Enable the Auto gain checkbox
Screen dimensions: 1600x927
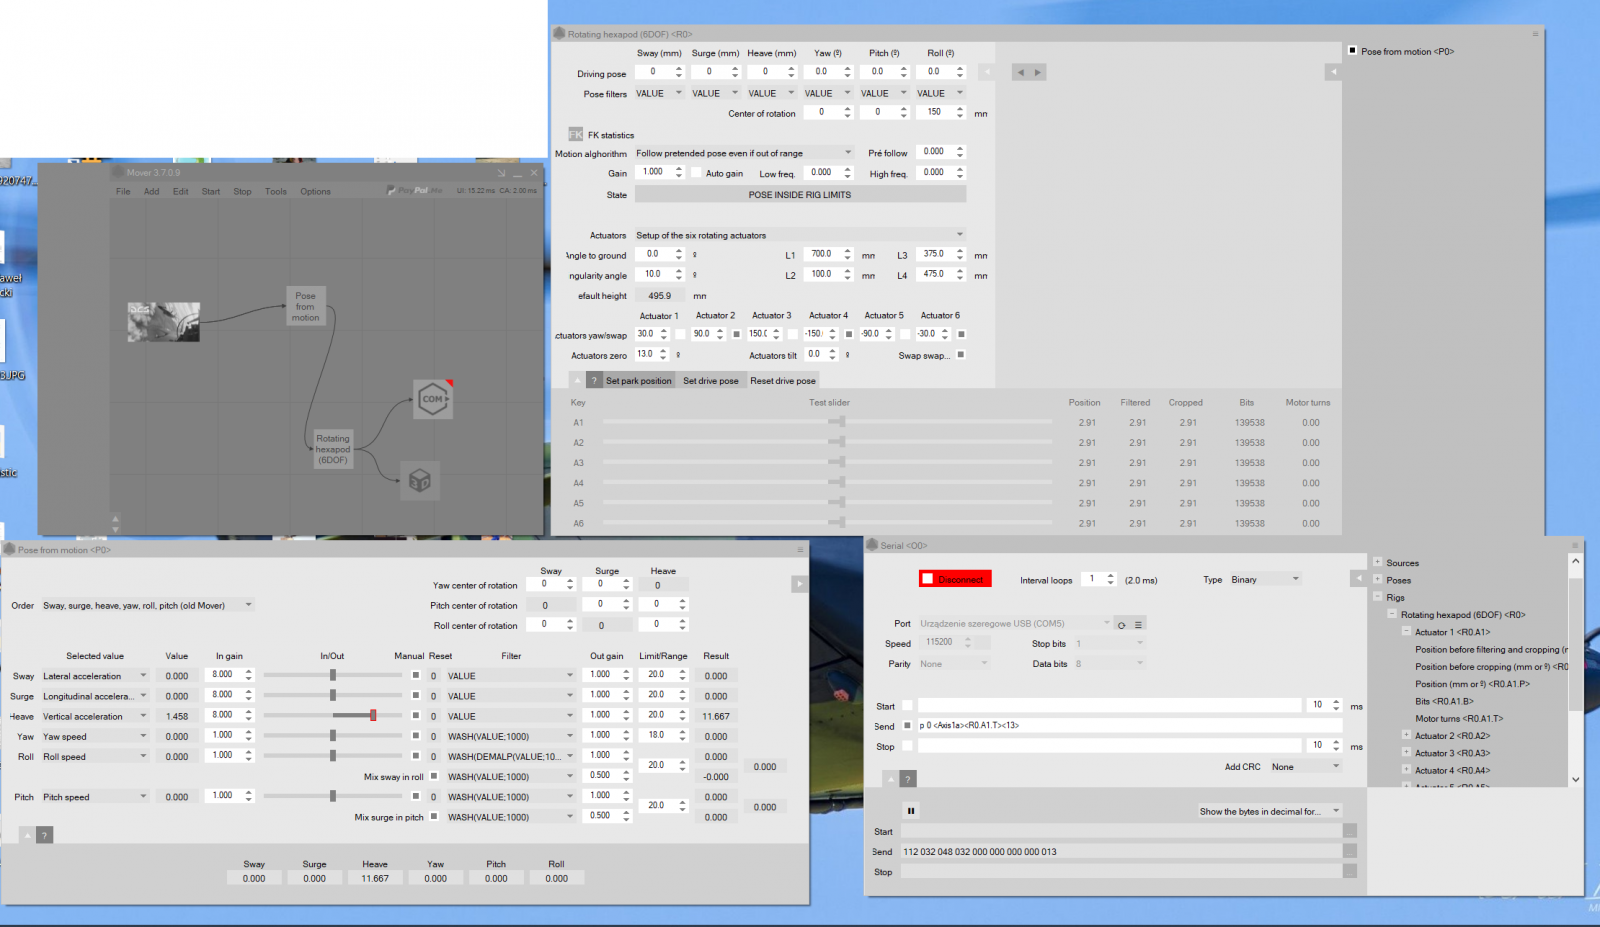click(x=696, y=173)
